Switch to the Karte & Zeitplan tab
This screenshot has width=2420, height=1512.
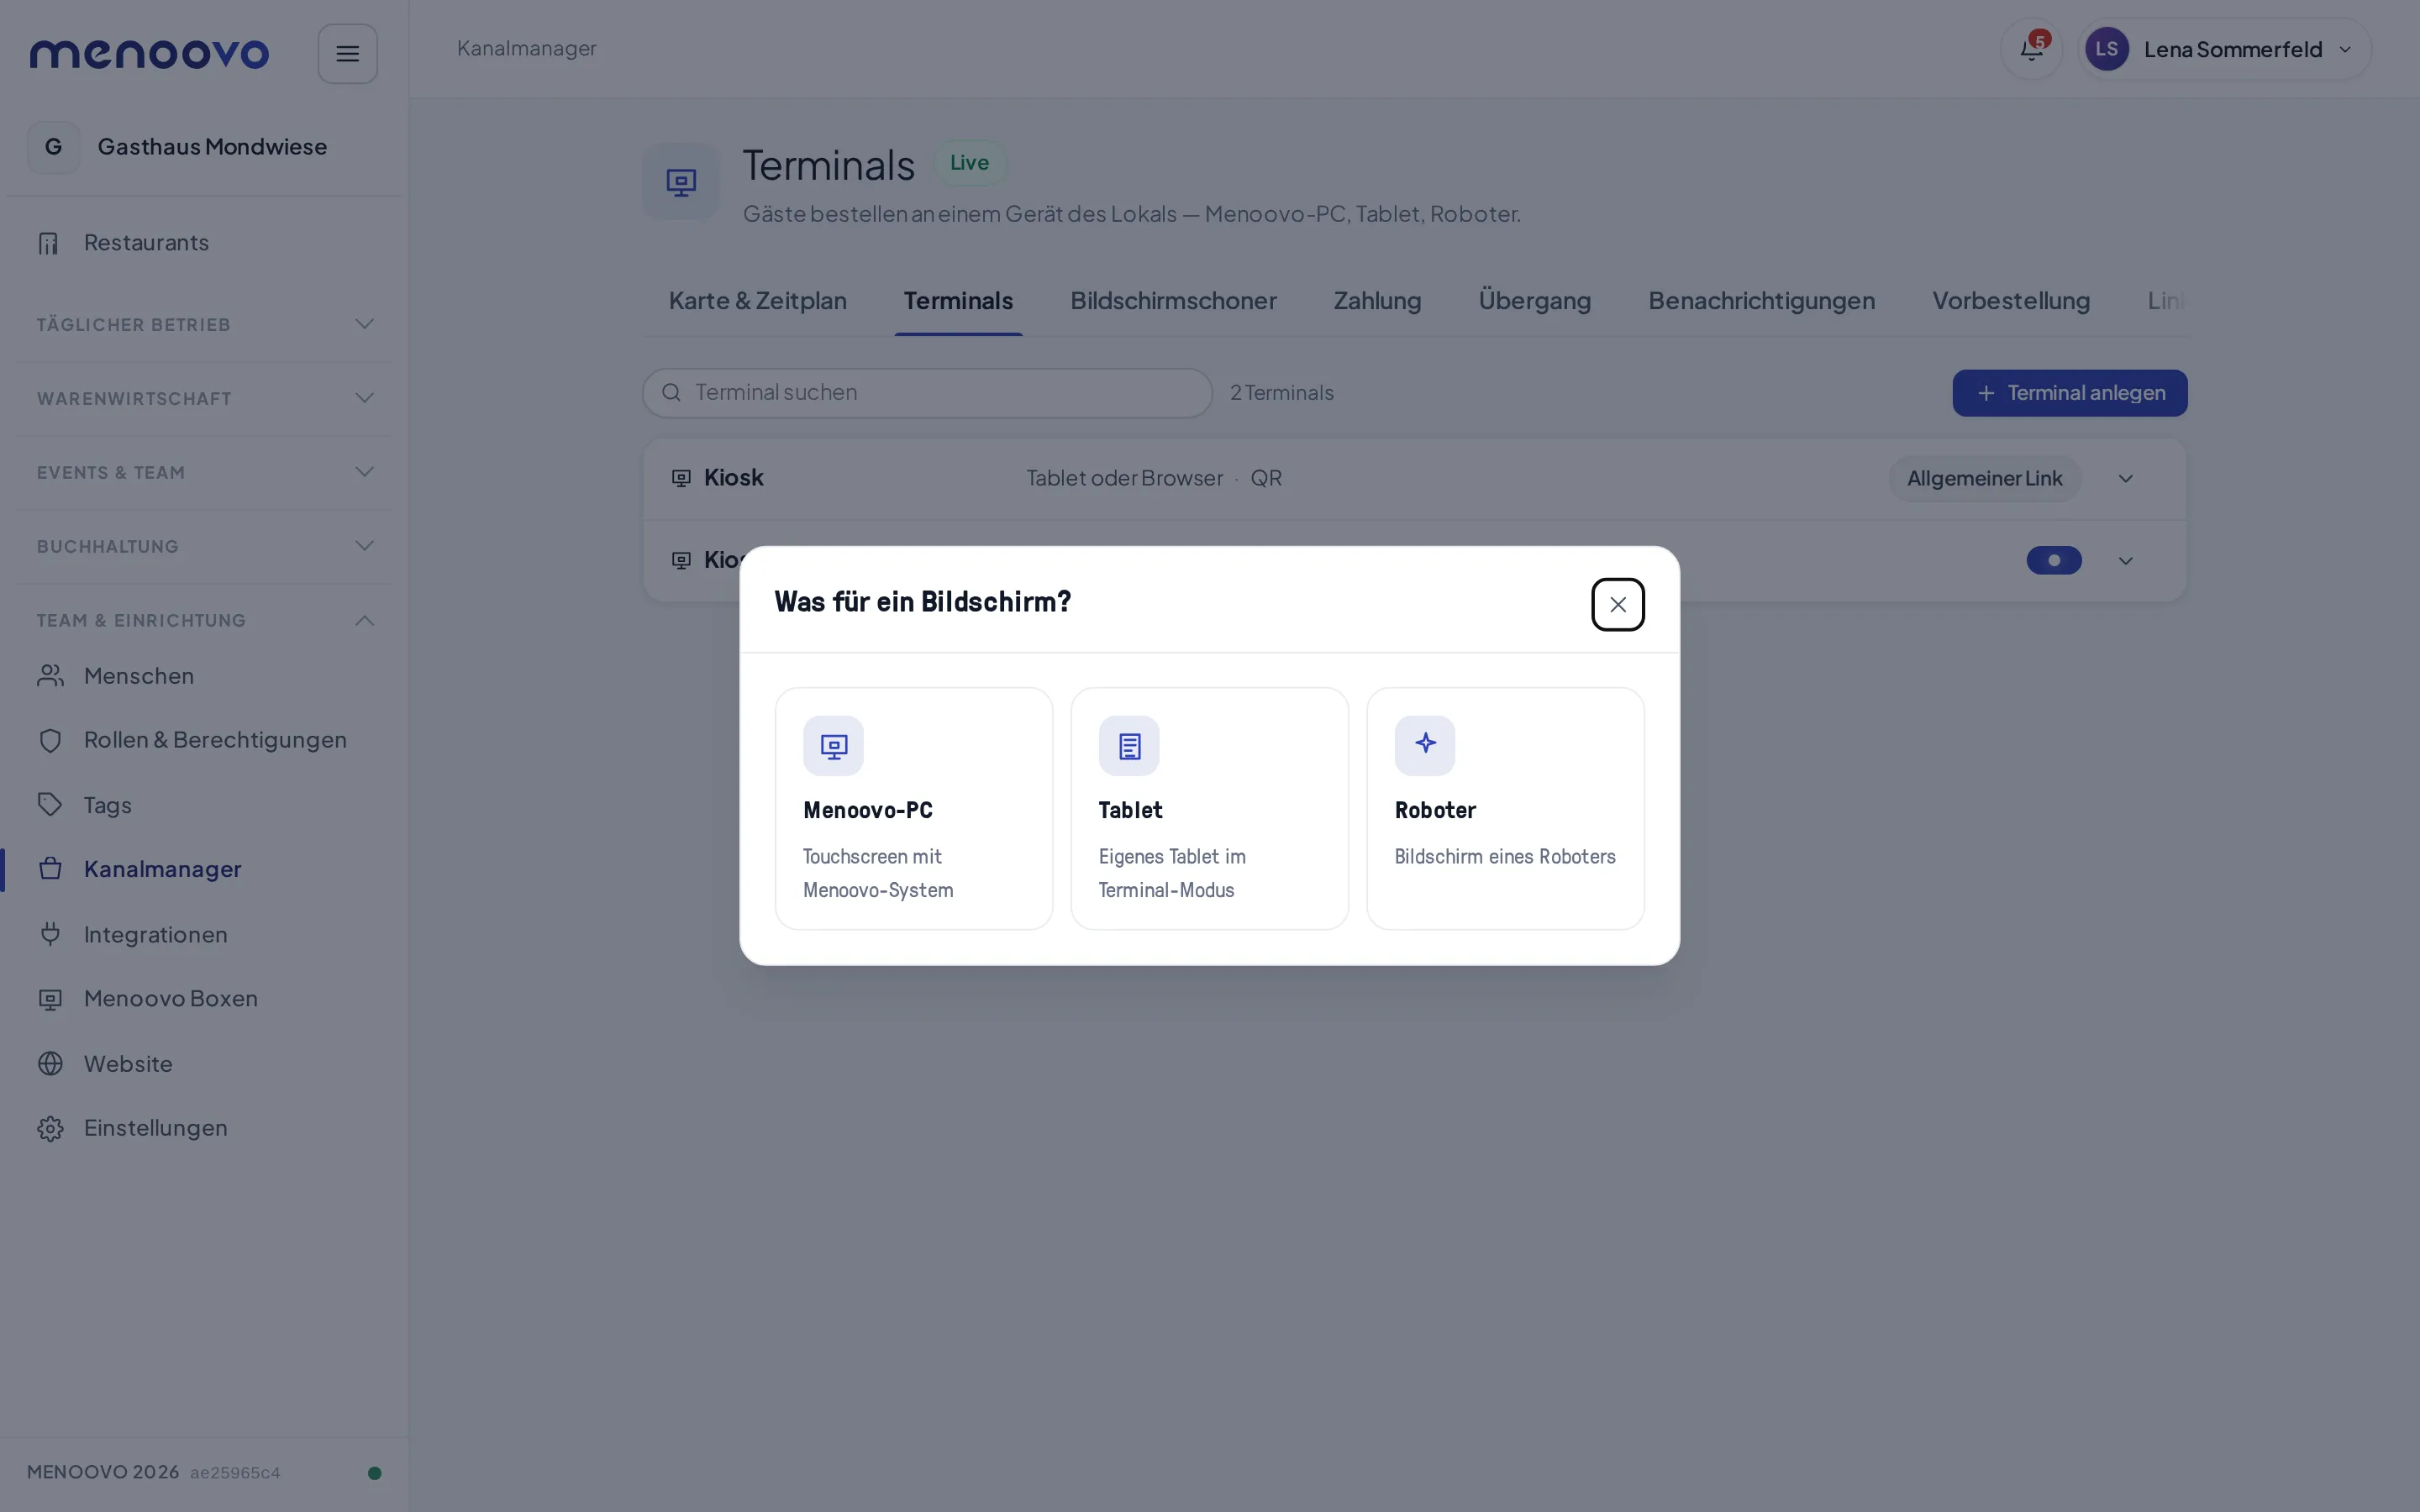(x=757, y=301)
